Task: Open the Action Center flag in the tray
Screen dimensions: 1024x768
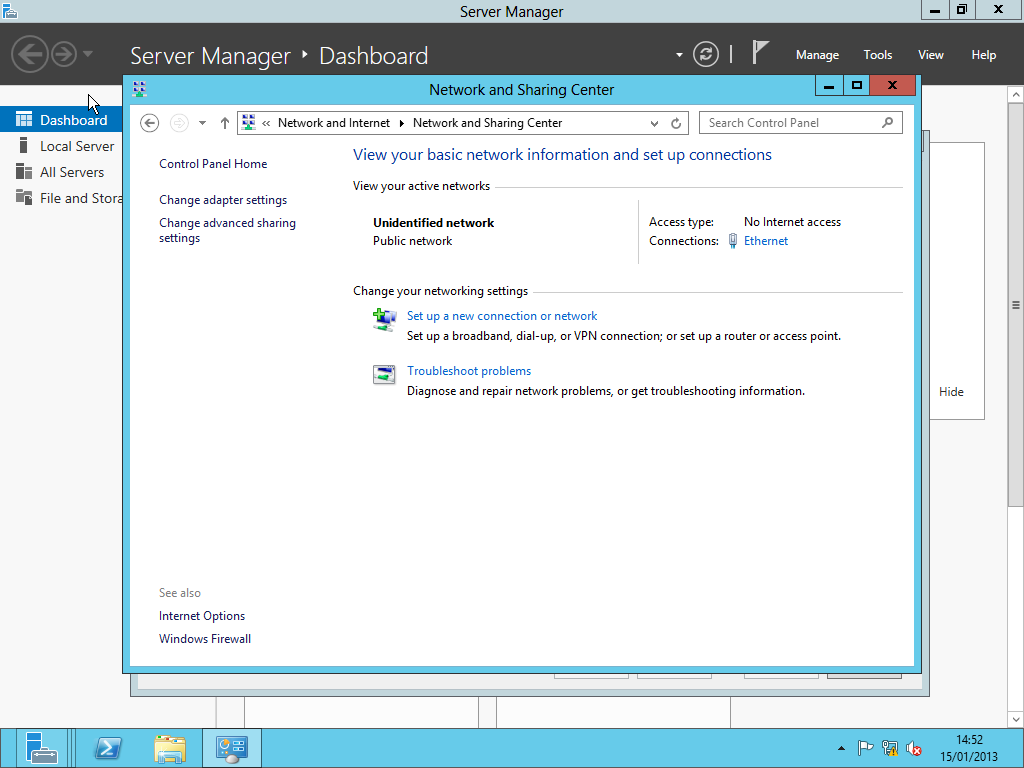Action: tap(866, 748)
